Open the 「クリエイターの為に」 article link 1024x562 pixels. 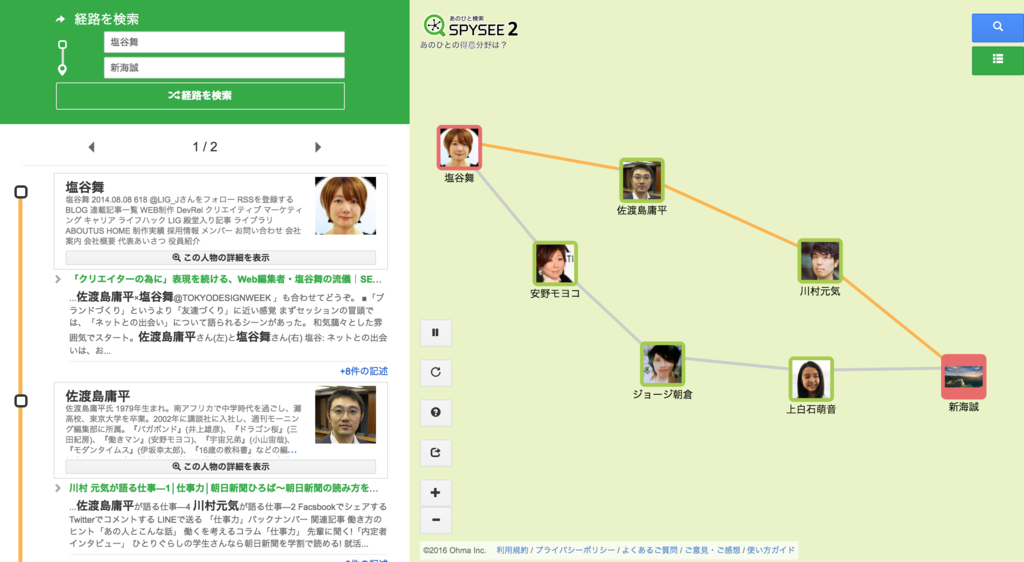pyautogui.click(x=225, y=279)
